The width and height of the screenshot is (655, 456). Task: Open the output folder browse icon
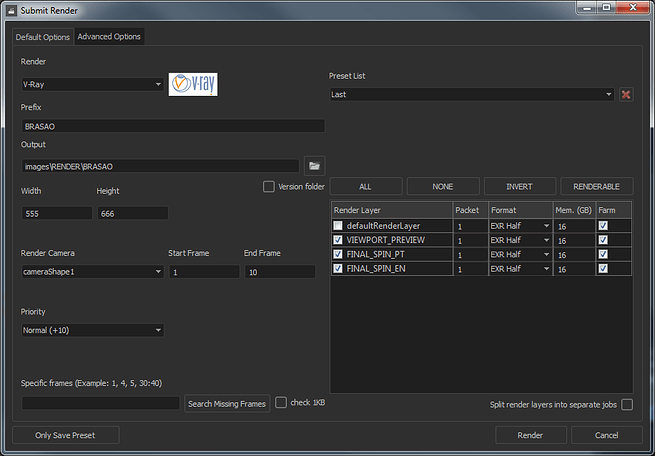point(314,165)
